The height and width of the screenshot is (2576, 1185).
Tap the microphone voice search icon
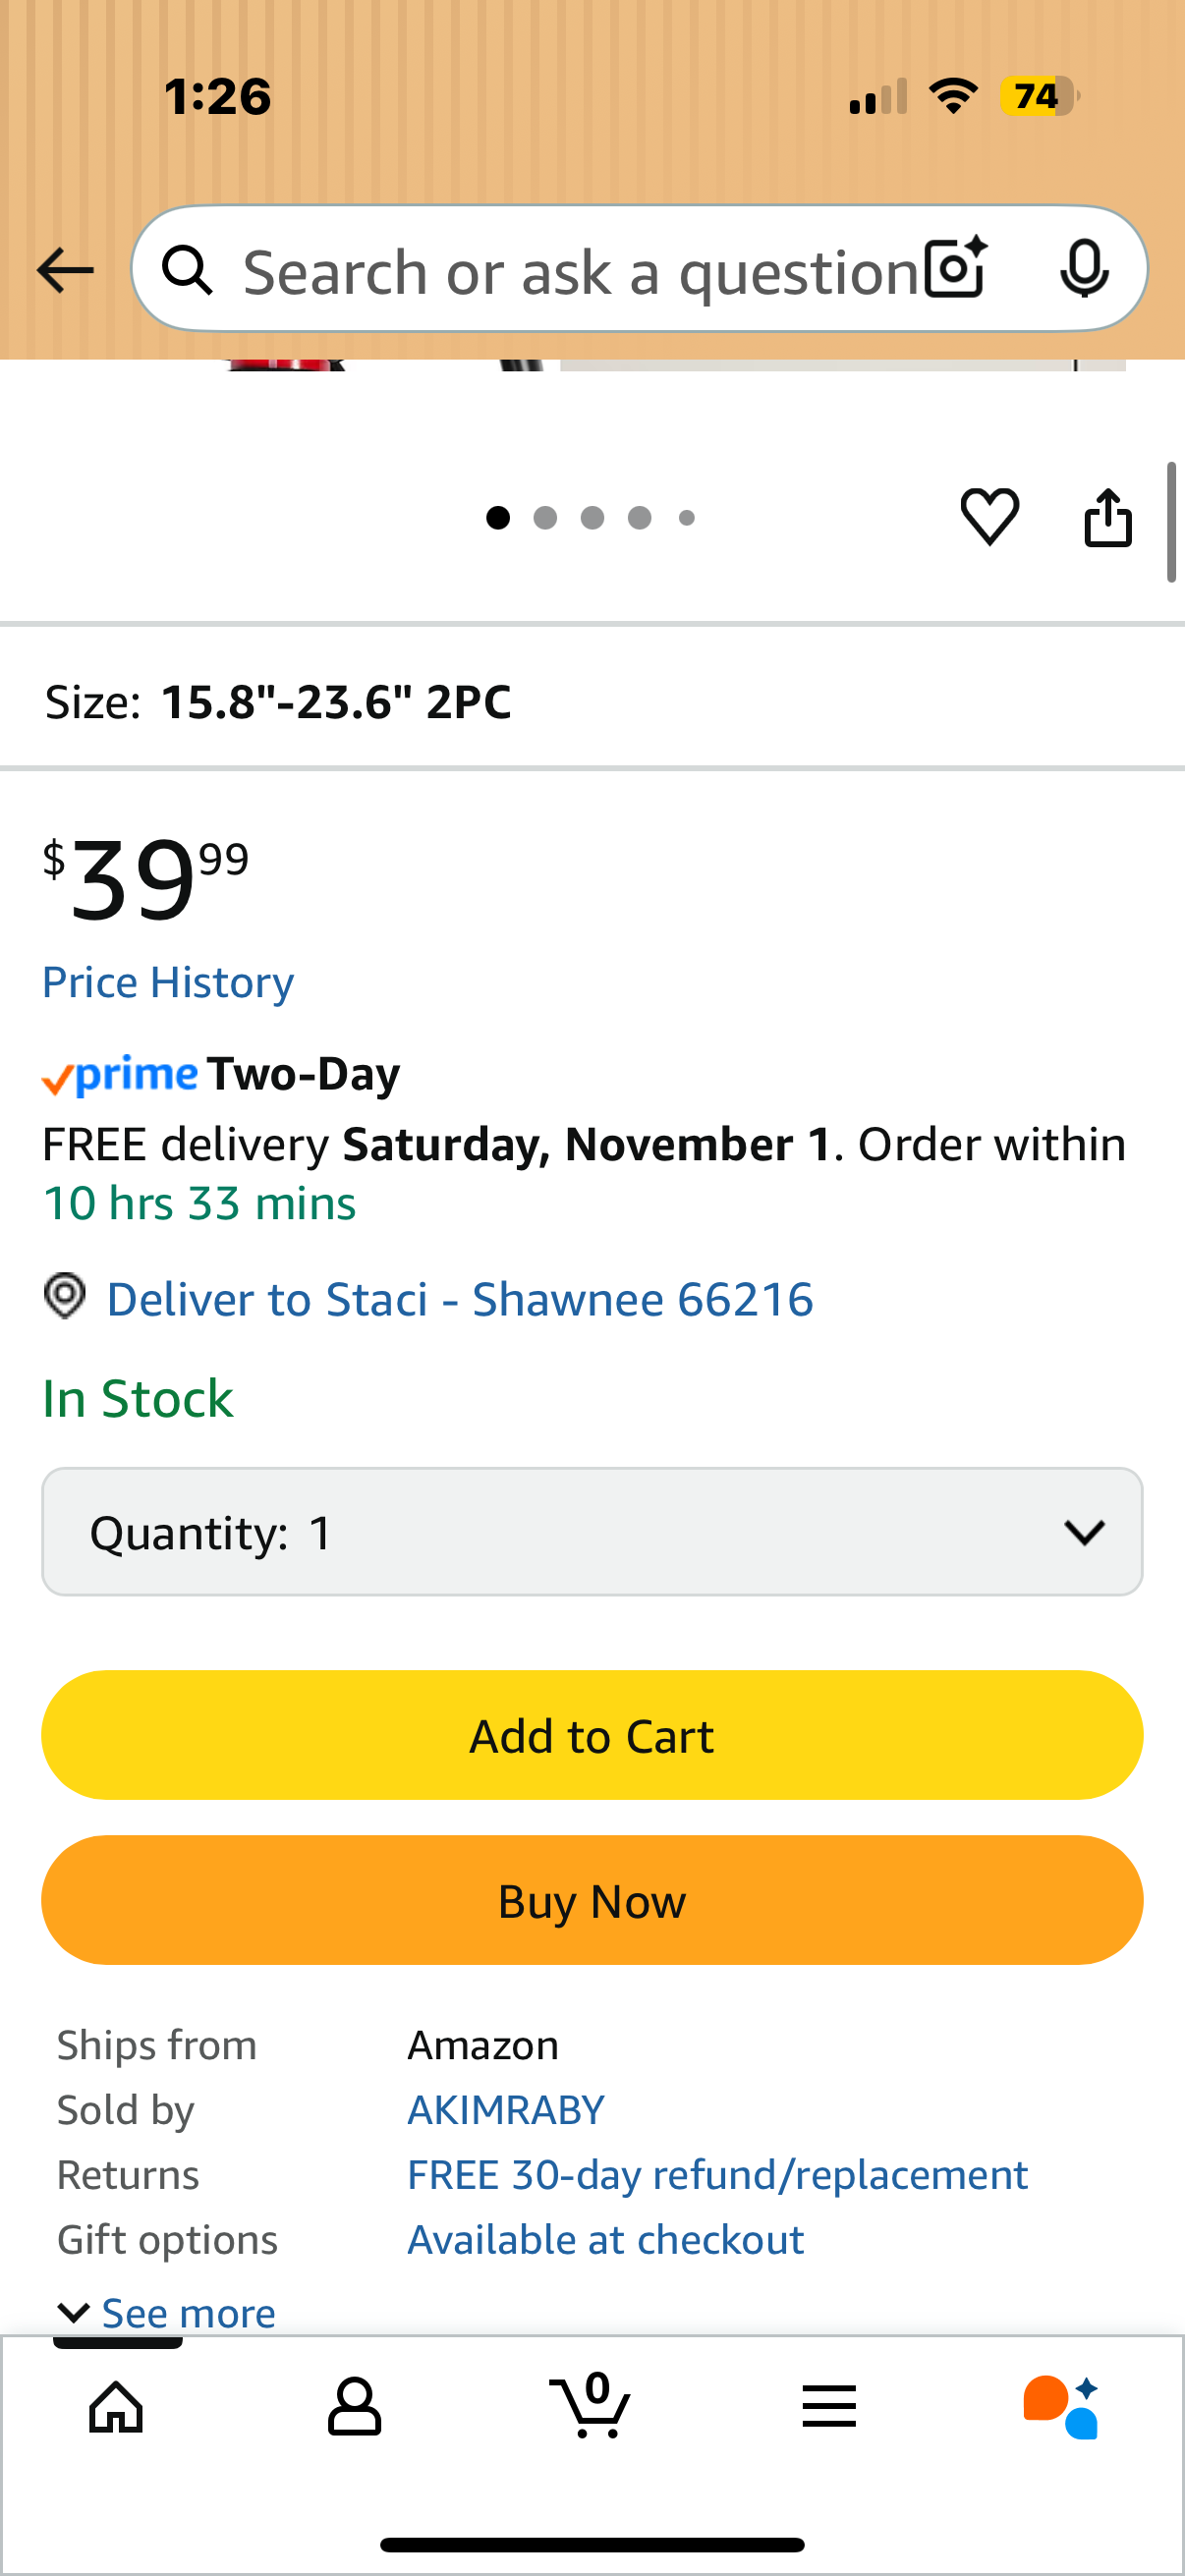(1084, 269)
